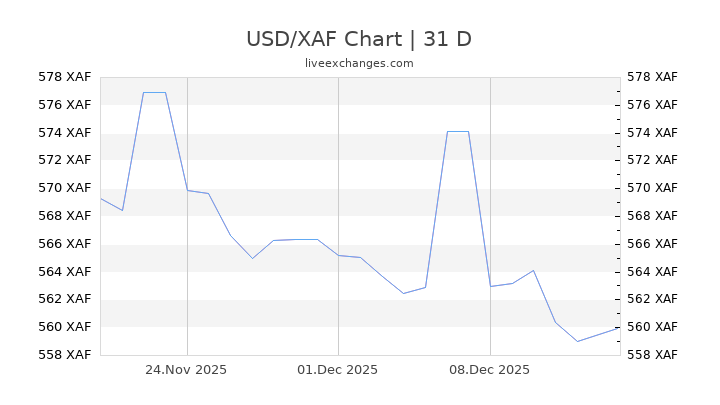Select the 570 XAF label on right axis
Screen dimensions: 720x405
(x=650, y=188)
